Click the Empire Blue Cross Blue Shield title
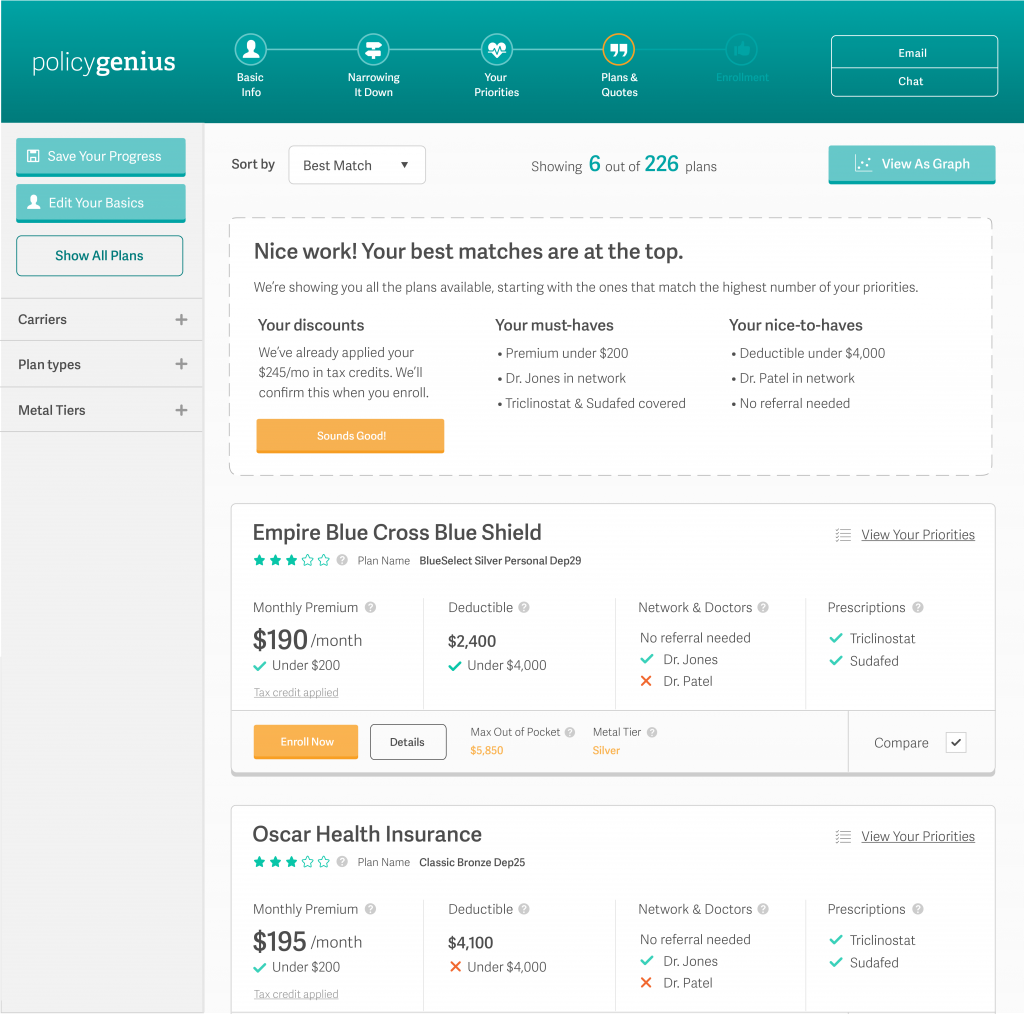 (397, 533)
